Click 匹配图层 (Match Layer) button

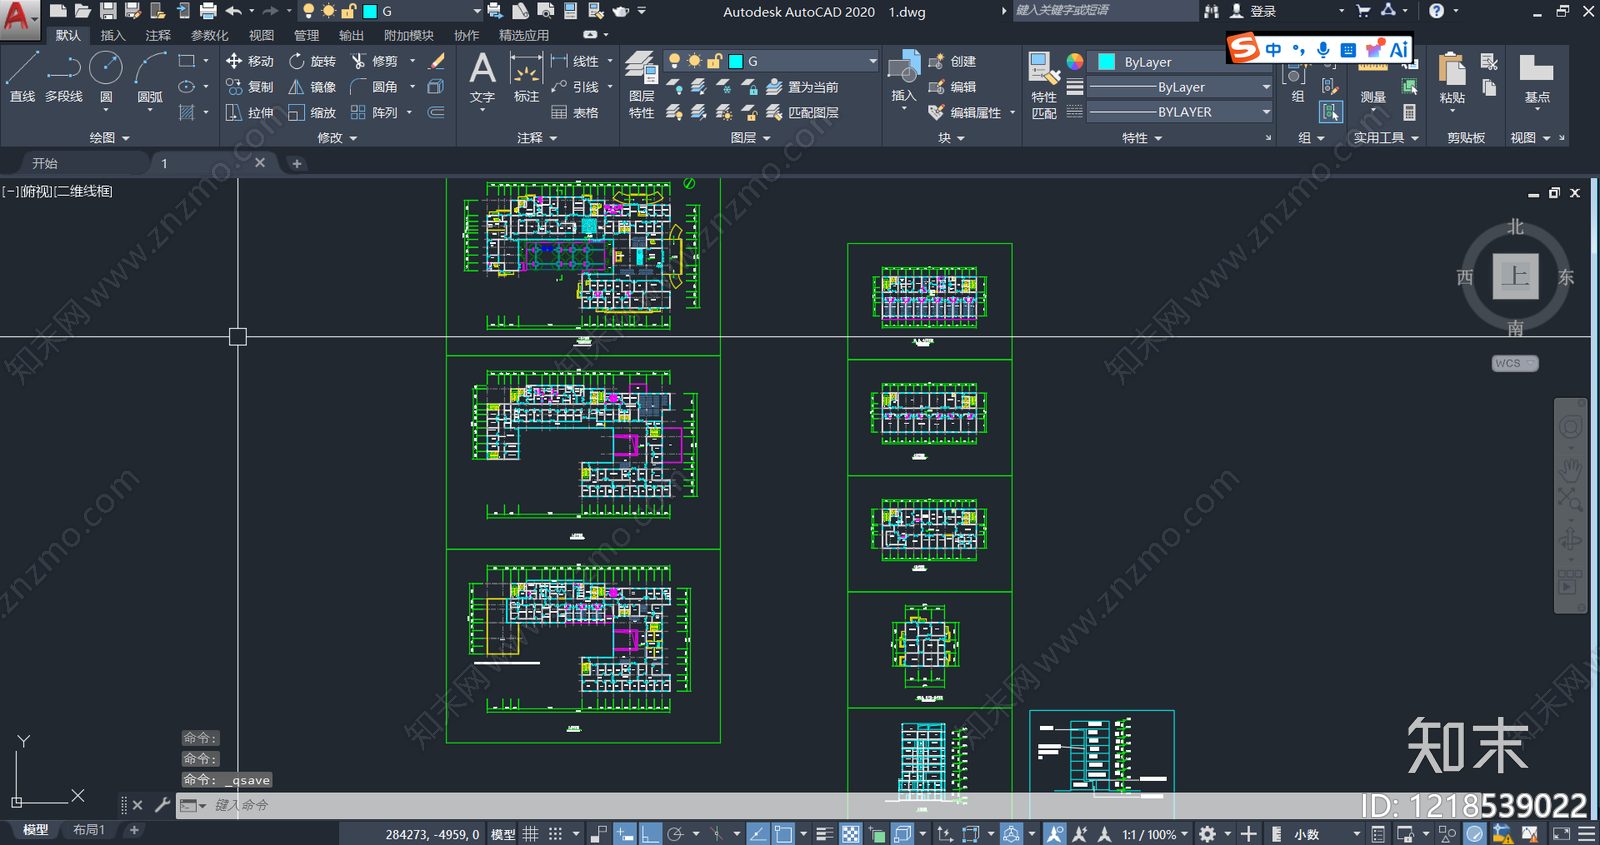pos(802,113)
